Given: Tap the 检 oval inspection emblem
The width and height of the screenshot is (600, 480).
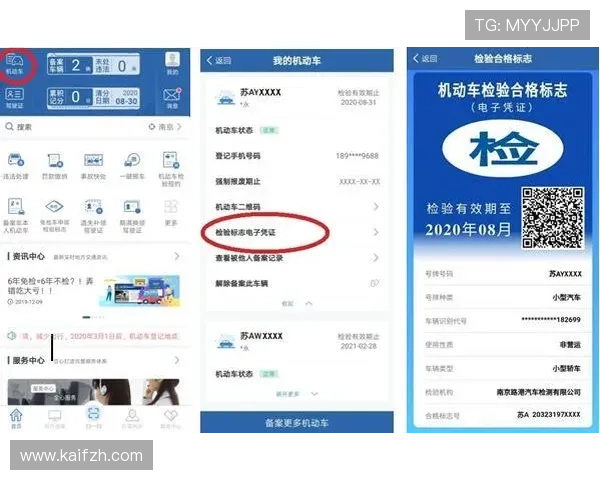Looking at the screenshot, I should [502, 149].
